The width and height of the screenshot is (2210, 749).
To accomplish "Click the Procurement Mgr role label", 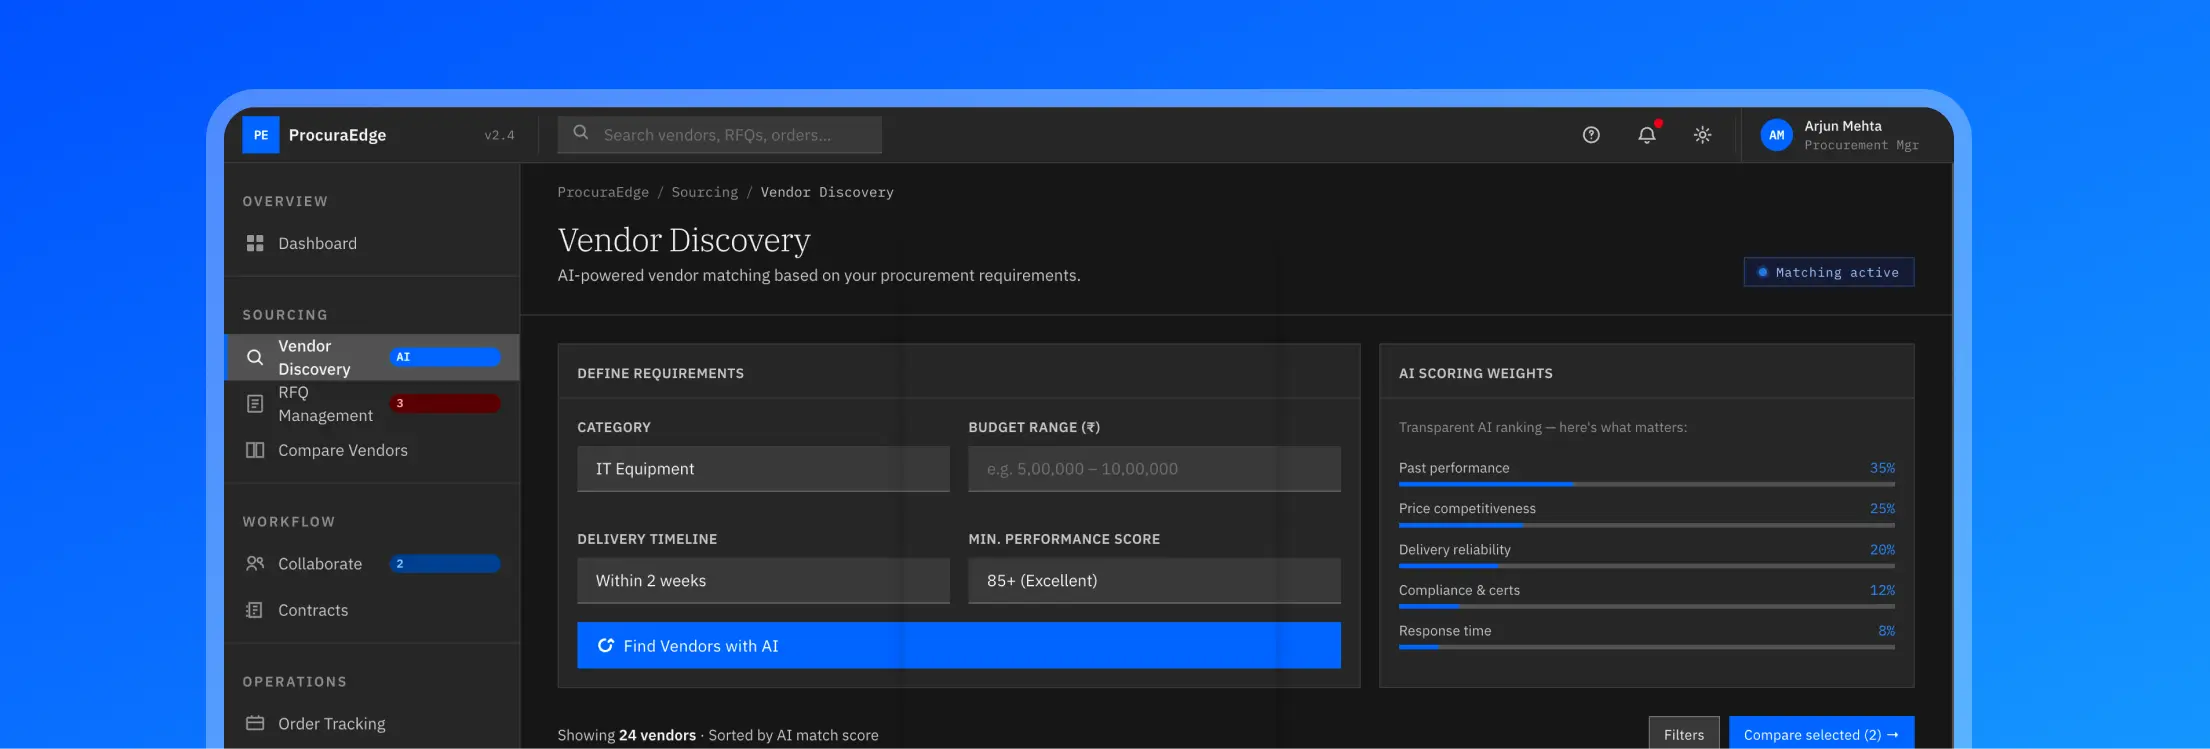I will click(x=1861, y=145).
